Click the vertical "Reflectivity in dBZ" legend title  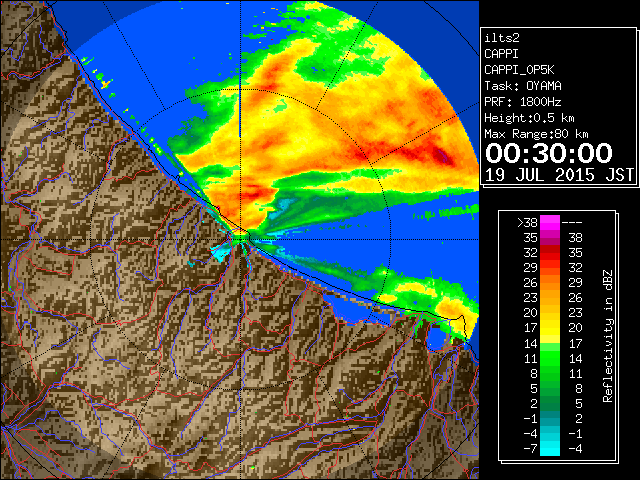[608, 336]
